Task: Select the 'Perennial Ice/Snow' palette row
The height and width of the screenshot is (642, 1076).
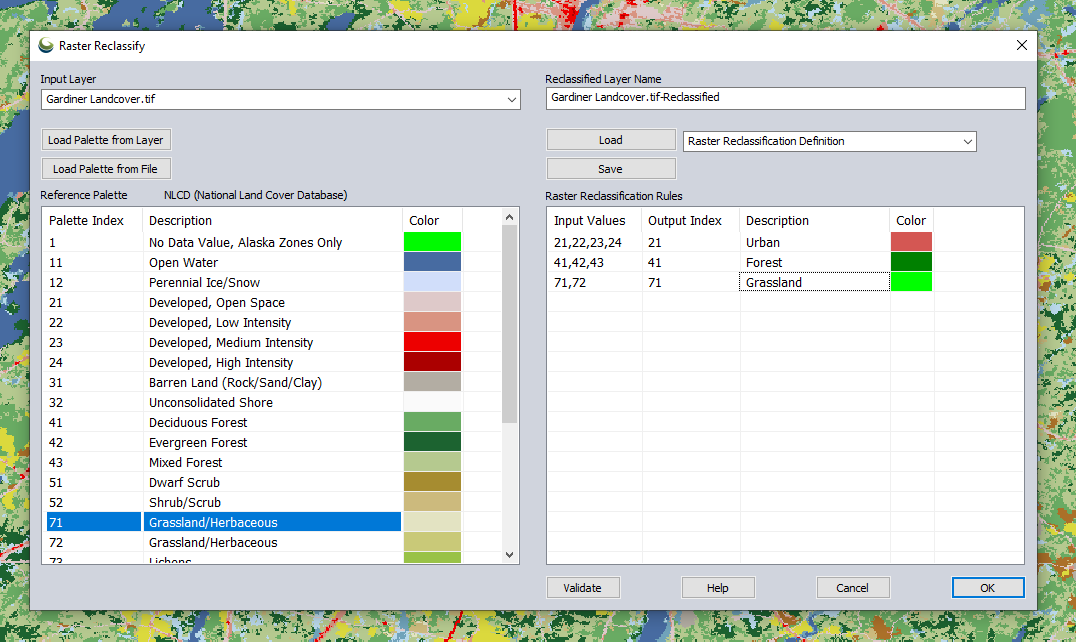Action: click(254, 282)
